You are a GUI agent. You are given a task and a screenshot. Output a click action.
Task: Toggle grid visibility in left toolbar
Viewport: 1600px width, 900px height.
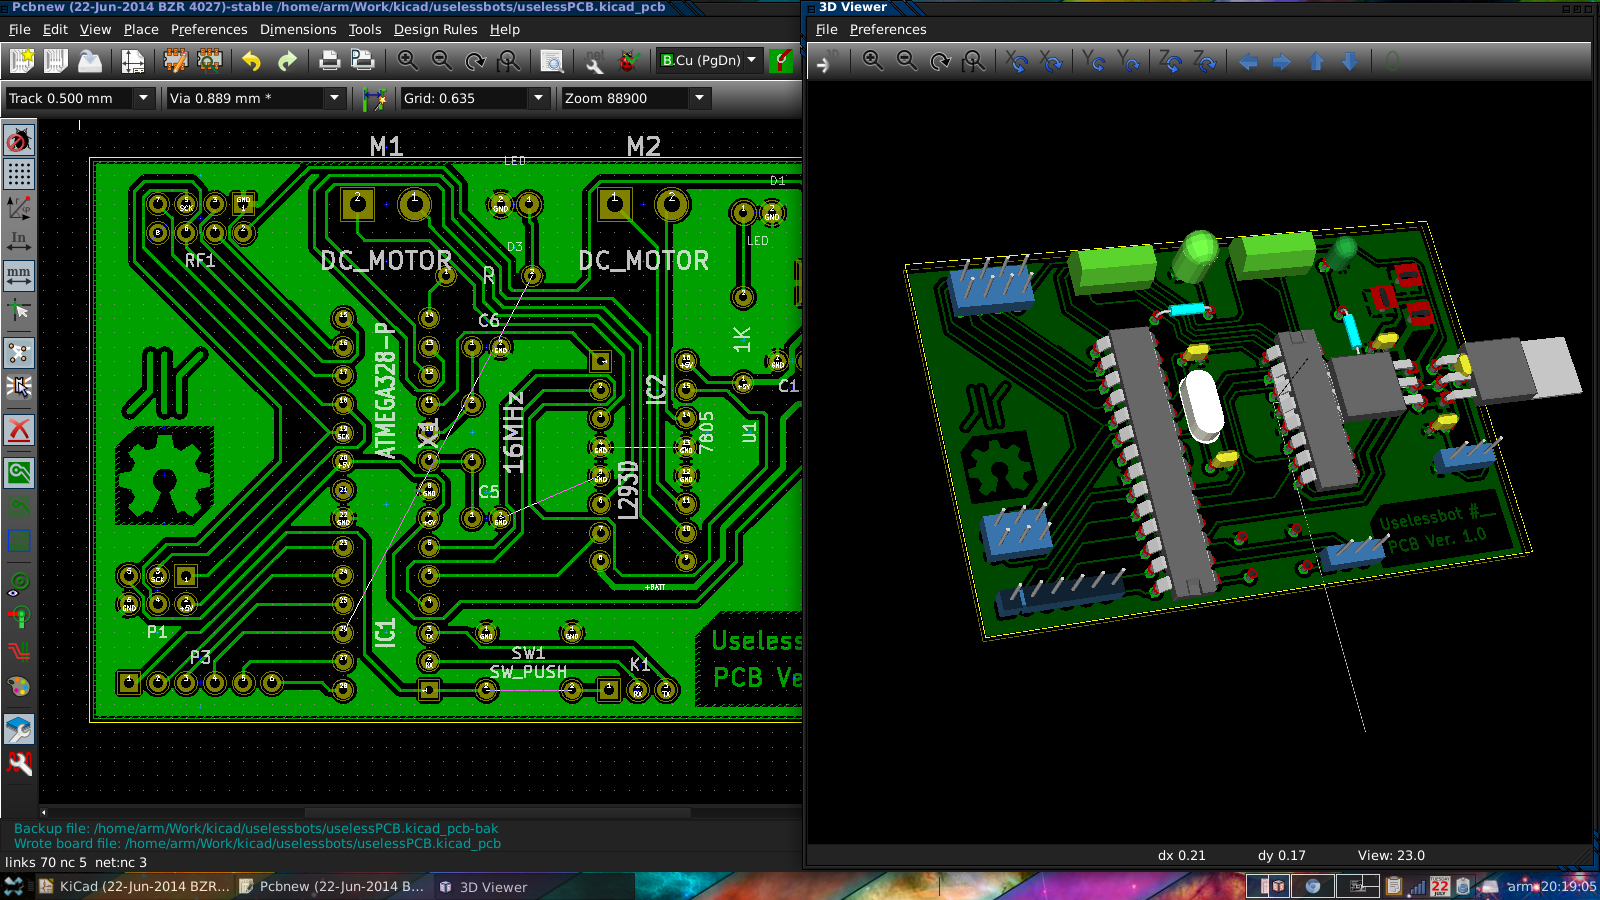tap(19, 174)
